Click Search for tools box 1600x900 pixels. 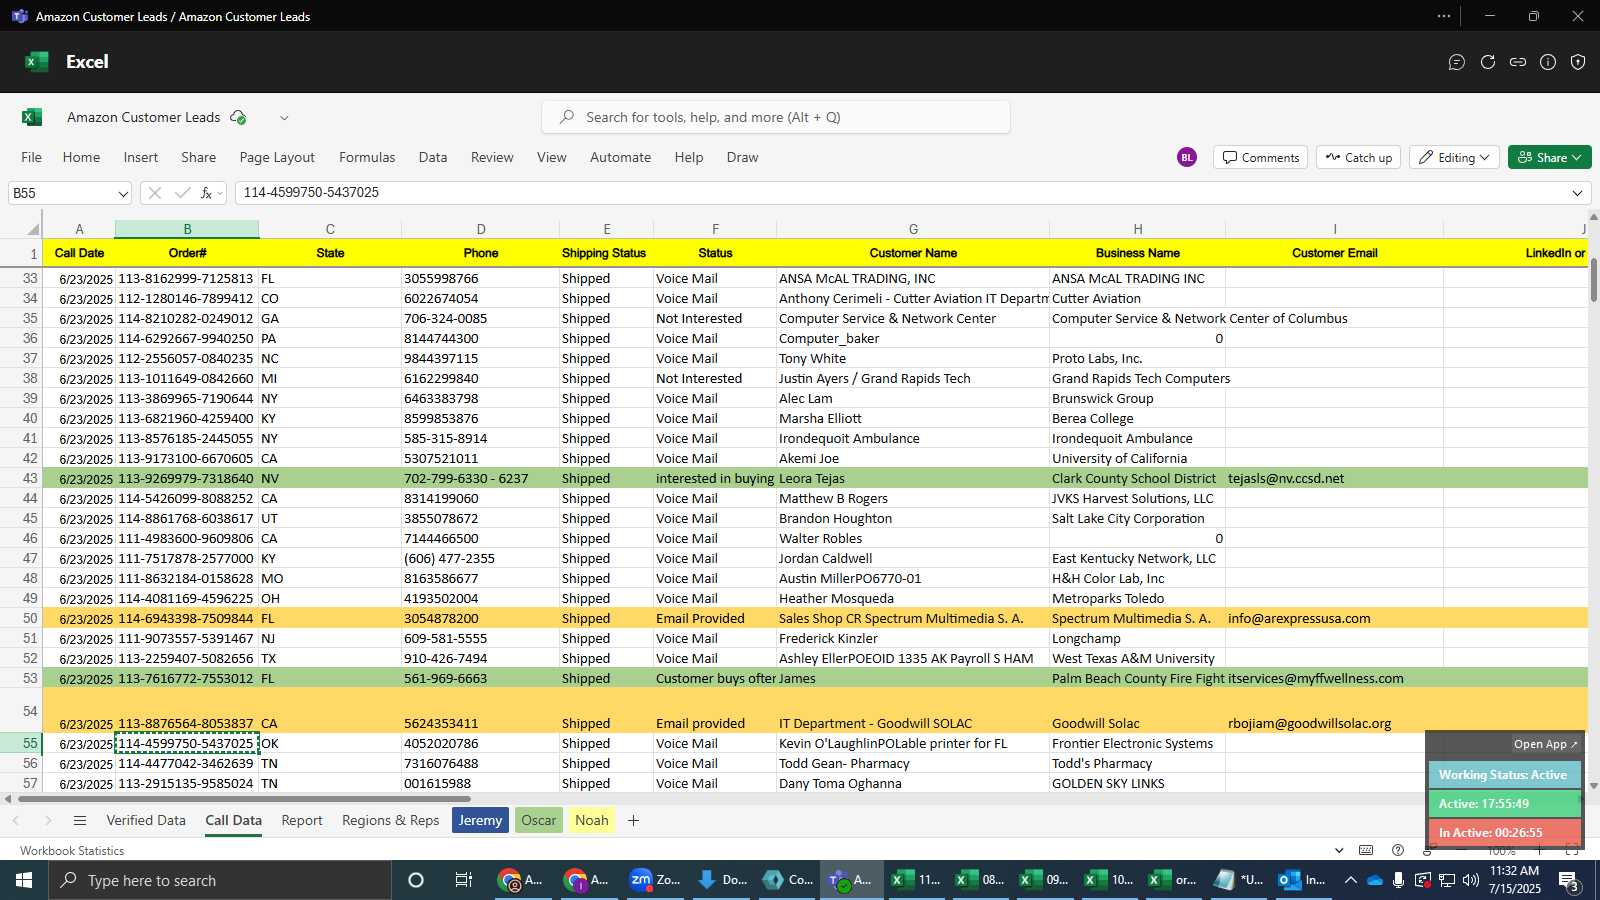coord(776,117)
